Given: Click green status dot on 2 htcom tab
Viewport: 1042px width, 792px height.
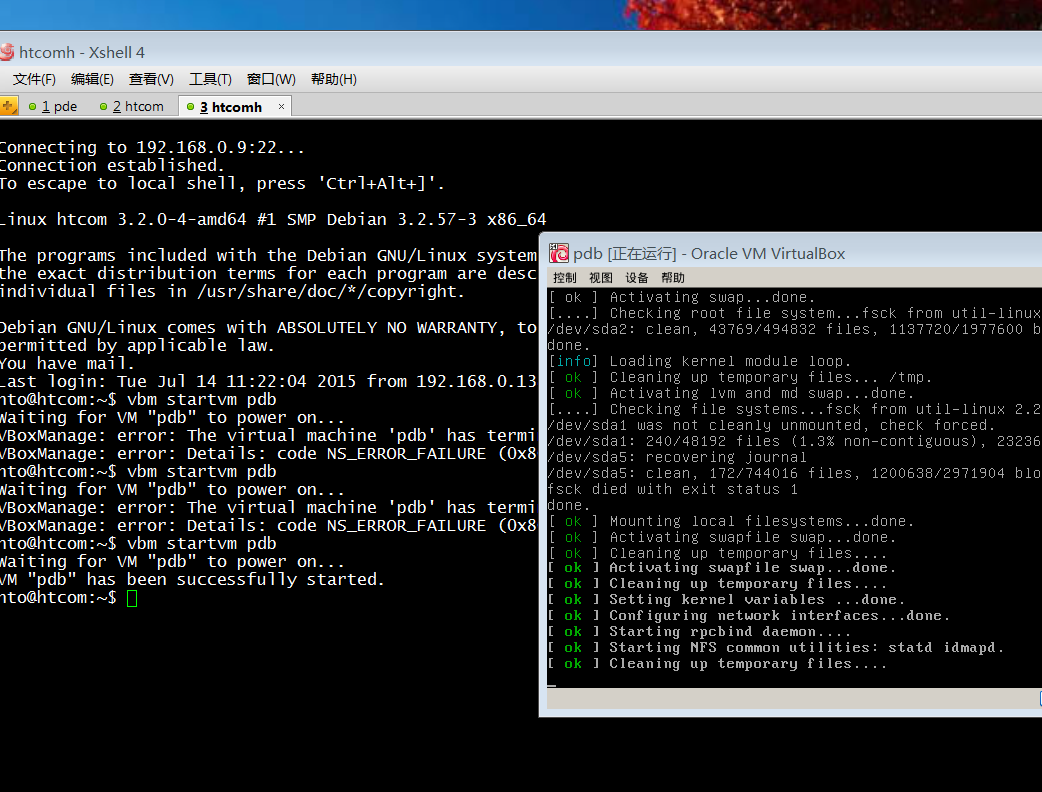Looking at the screenshot, I should pos(103,106).
